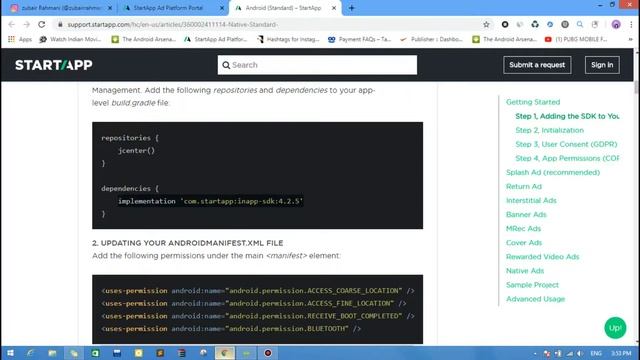Open the black circle extension icon
Screen dimensions: 640x360
[x=505, y=24]
